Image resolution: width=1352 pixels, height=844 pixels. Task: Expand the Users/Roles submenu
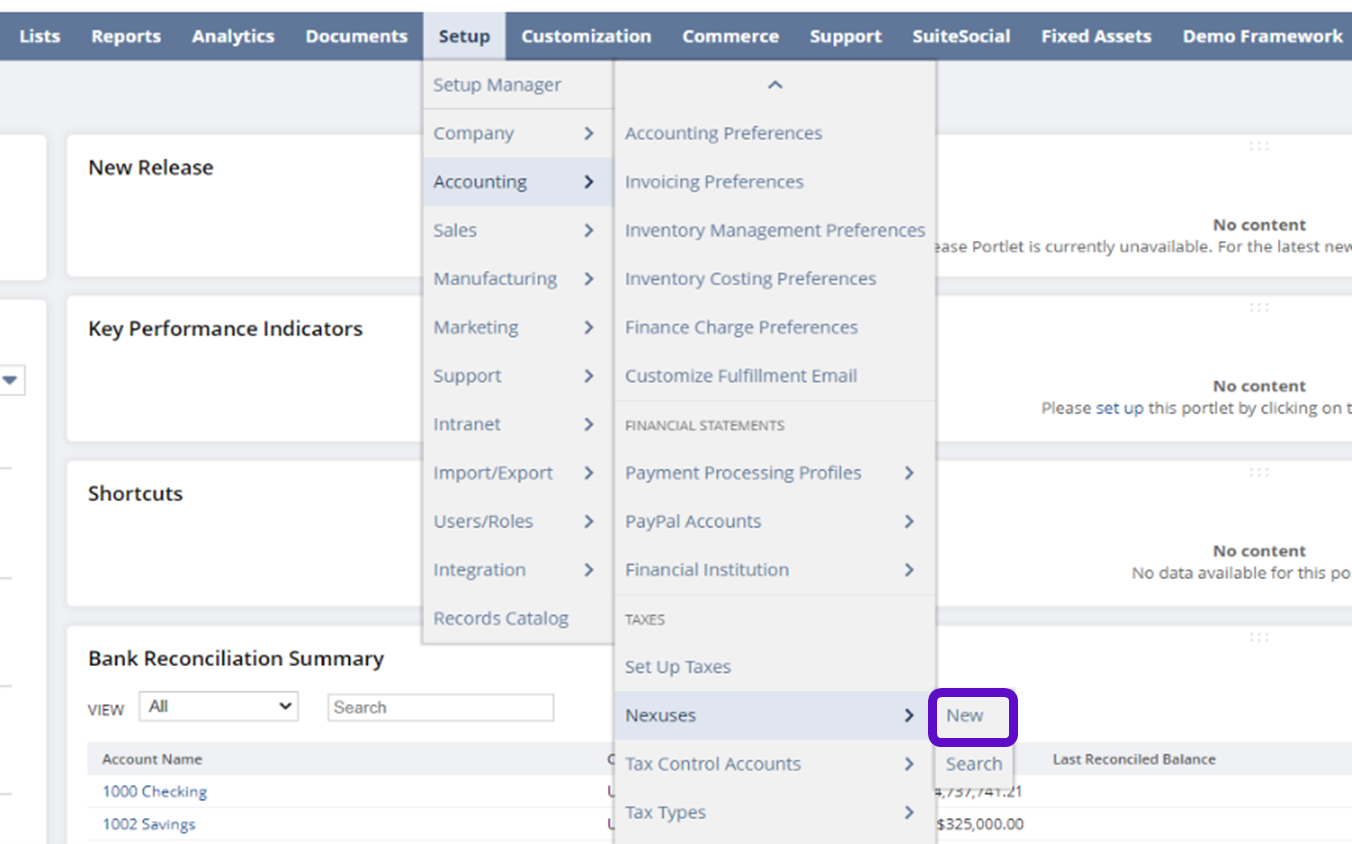[x=588, y=522]
